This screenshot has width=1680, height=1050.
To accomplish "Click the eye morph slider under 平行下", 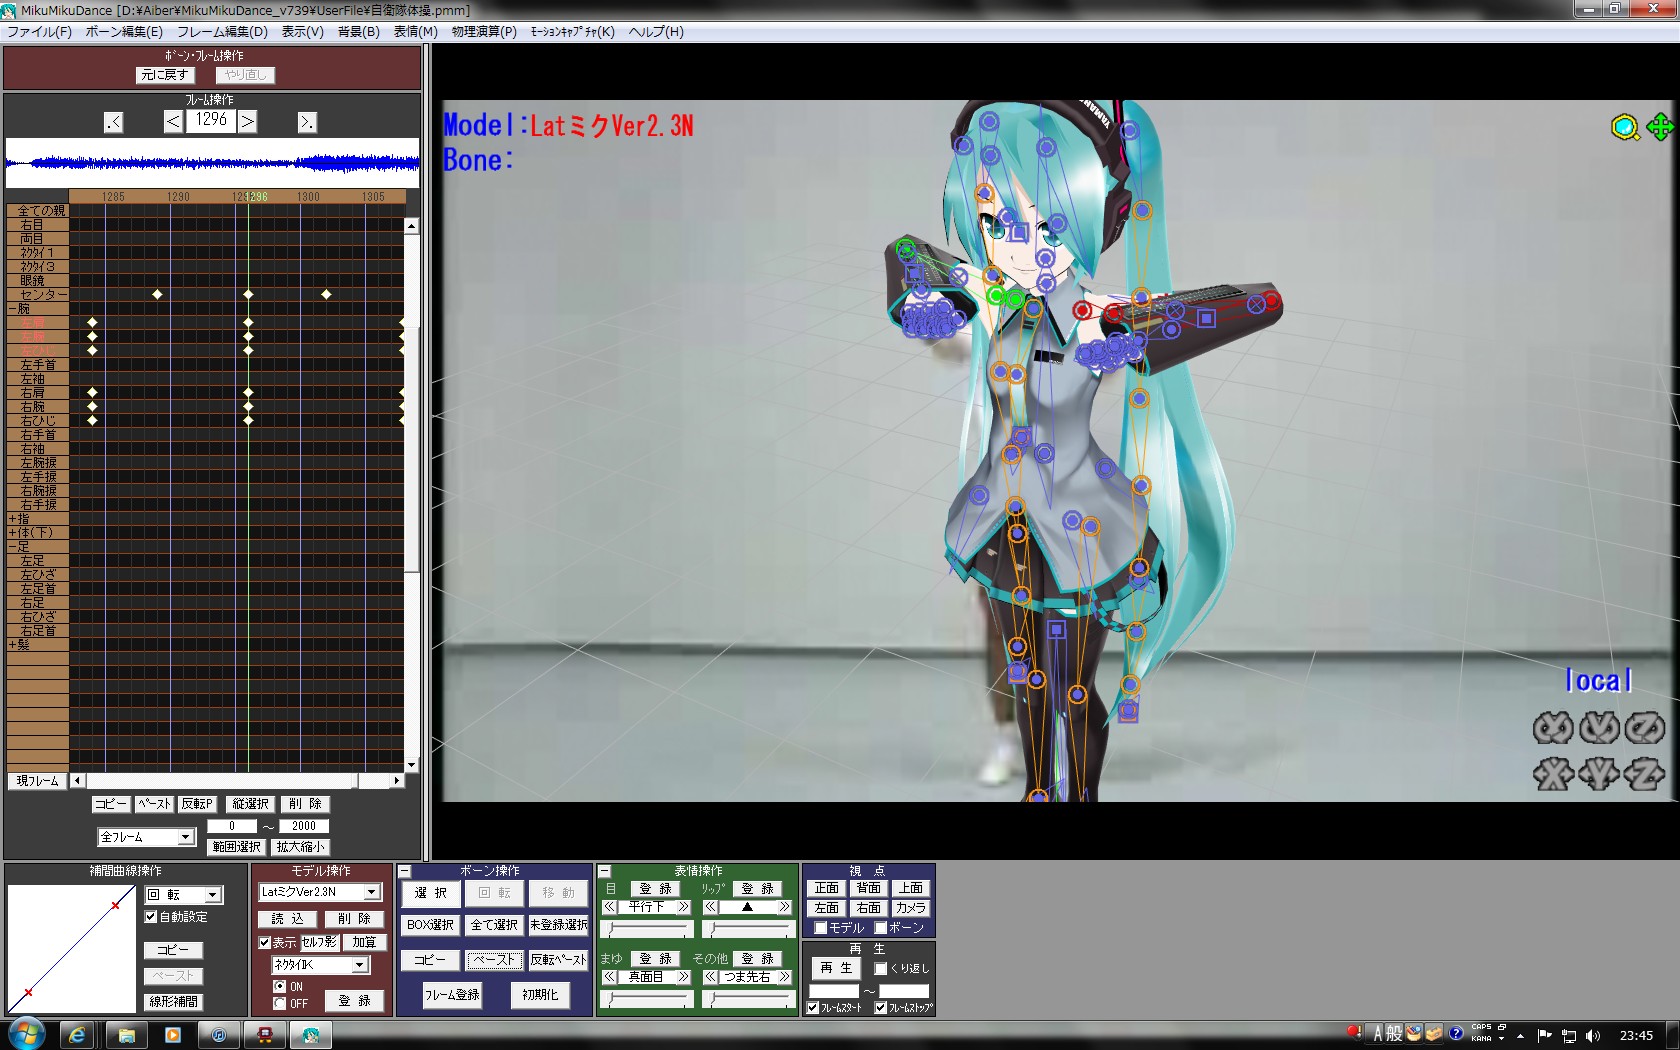I will point(647,929).
